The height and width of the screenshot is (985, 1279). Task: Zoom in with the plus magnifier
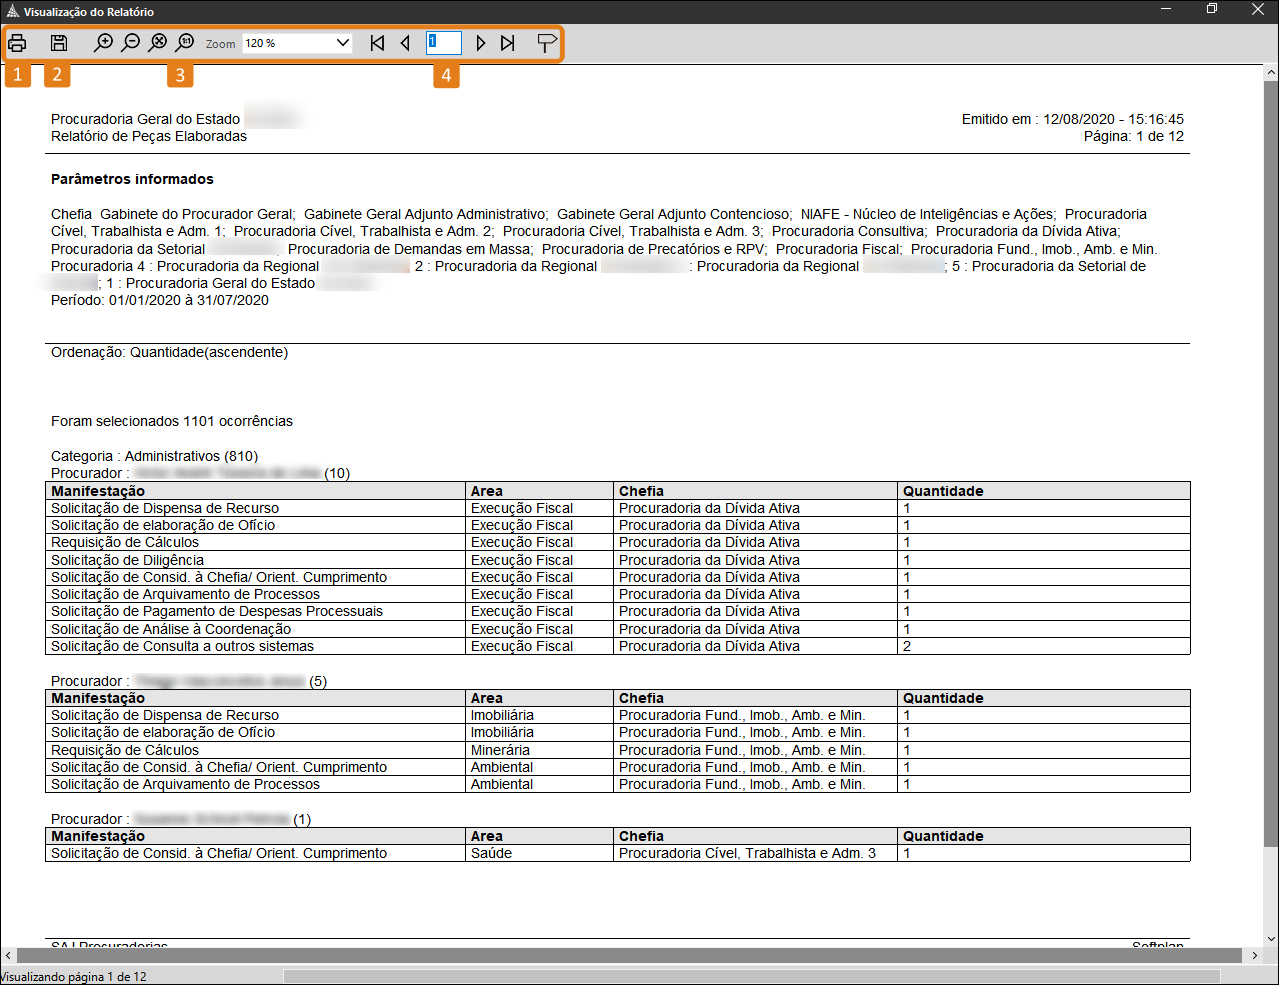click(x=103, y=43)
